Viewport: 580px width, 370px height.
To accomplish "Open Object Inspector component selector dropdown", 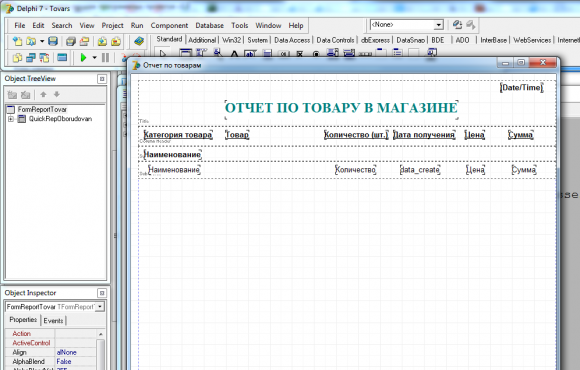I will point(100,307).
